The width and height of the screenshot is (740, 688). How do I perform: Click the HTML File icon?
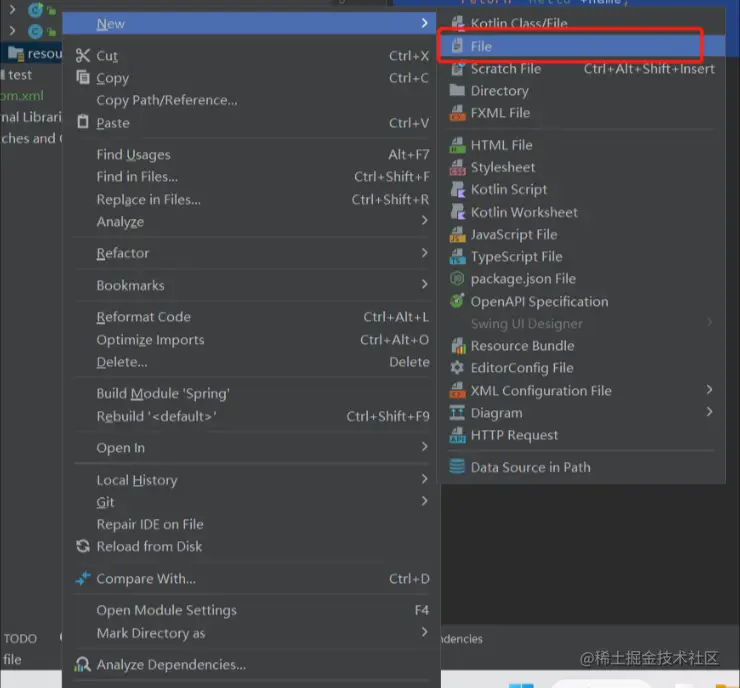point(457,145)
